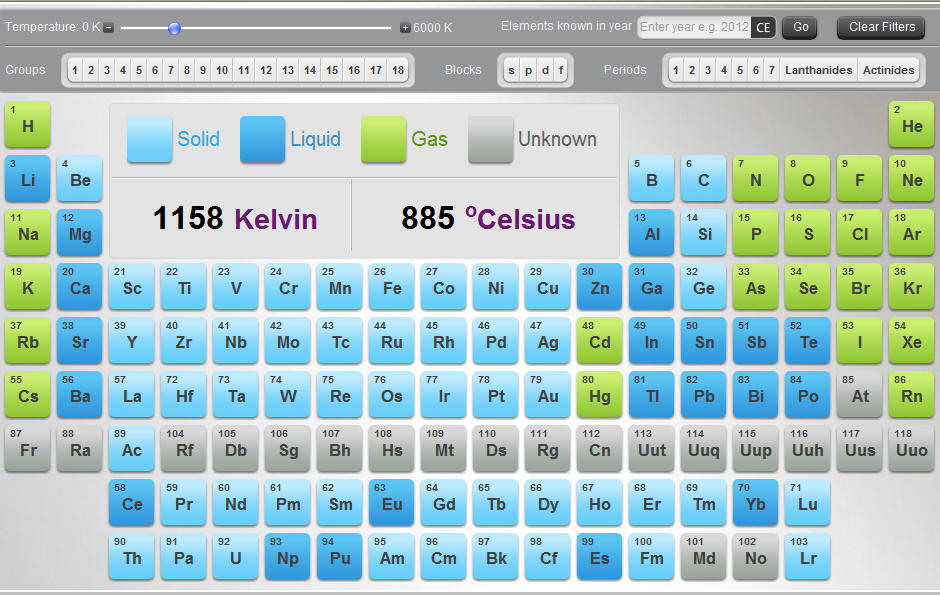940x595 pixels.
Task: Select the d block filter
Action: [x=545, y=70]
